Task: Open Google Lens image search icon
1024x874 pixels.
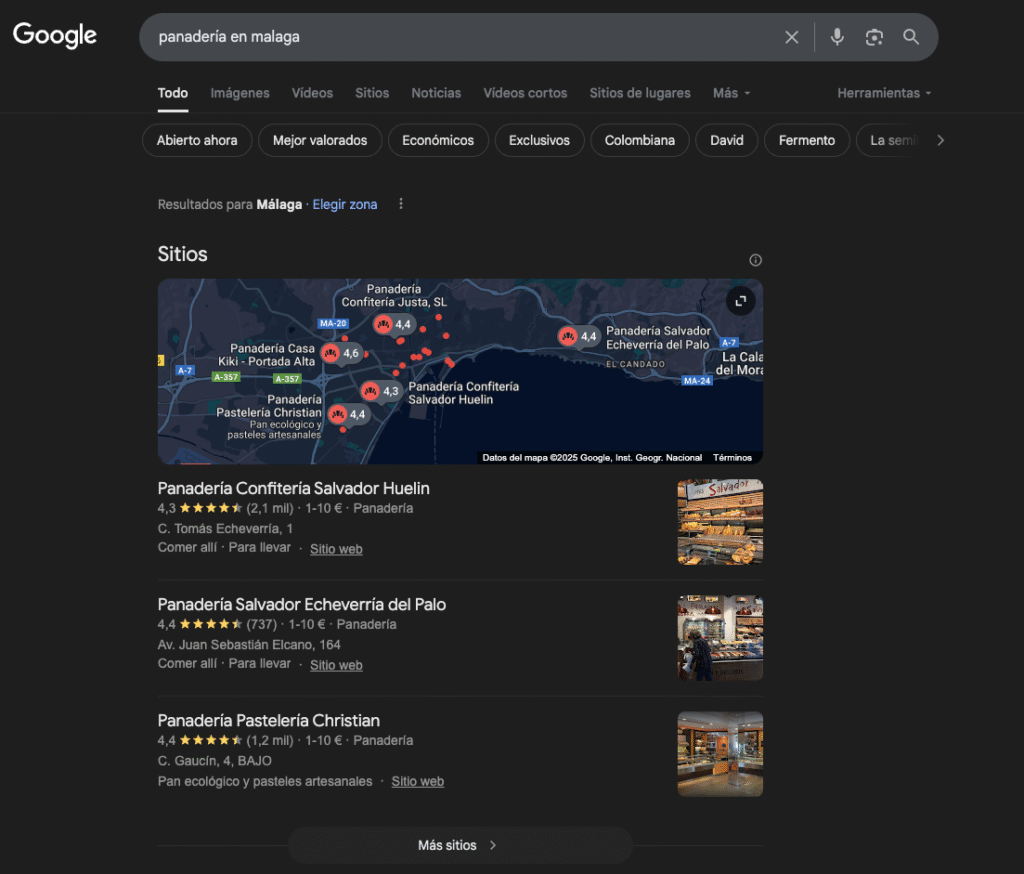Action: [x=874, y=37]
